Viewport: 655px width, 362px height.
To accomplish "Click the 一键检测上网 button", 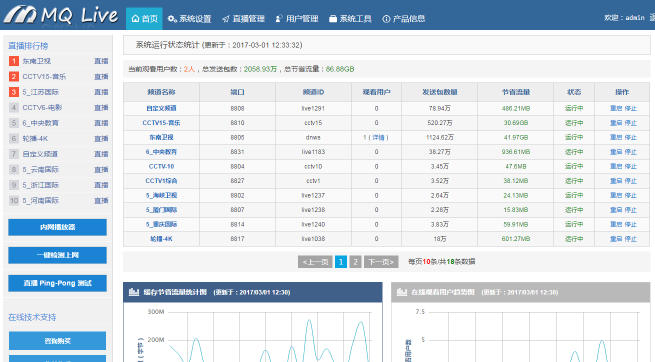I will click(x=57, y=255).
